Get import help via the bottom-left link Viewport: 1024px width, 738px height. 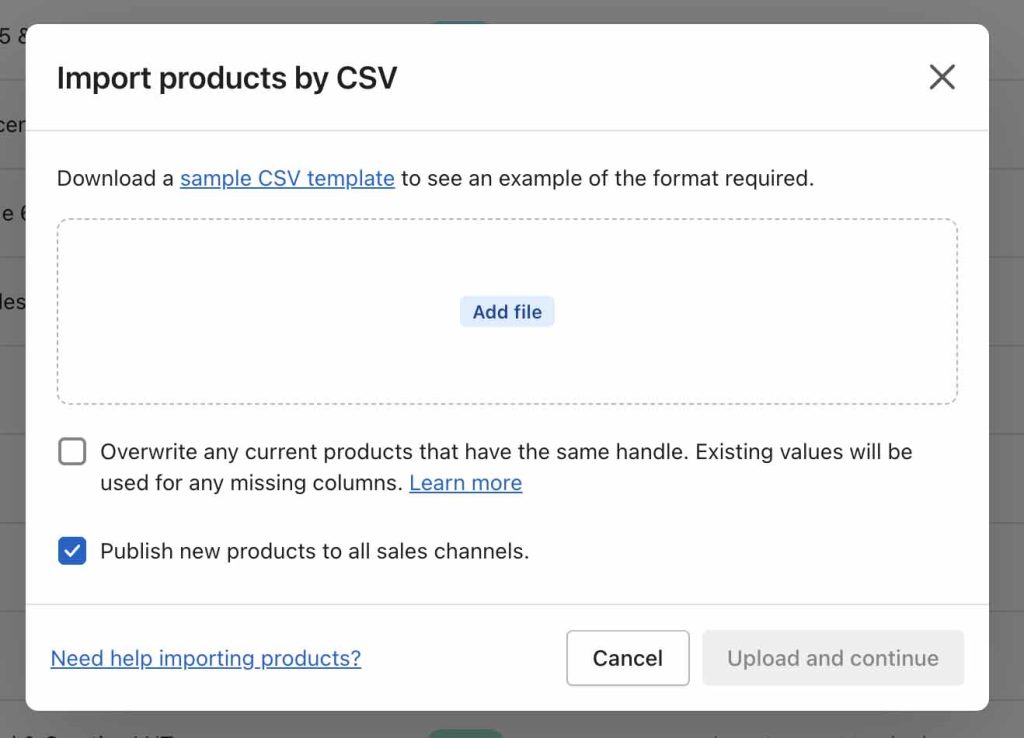pos(205,658)
